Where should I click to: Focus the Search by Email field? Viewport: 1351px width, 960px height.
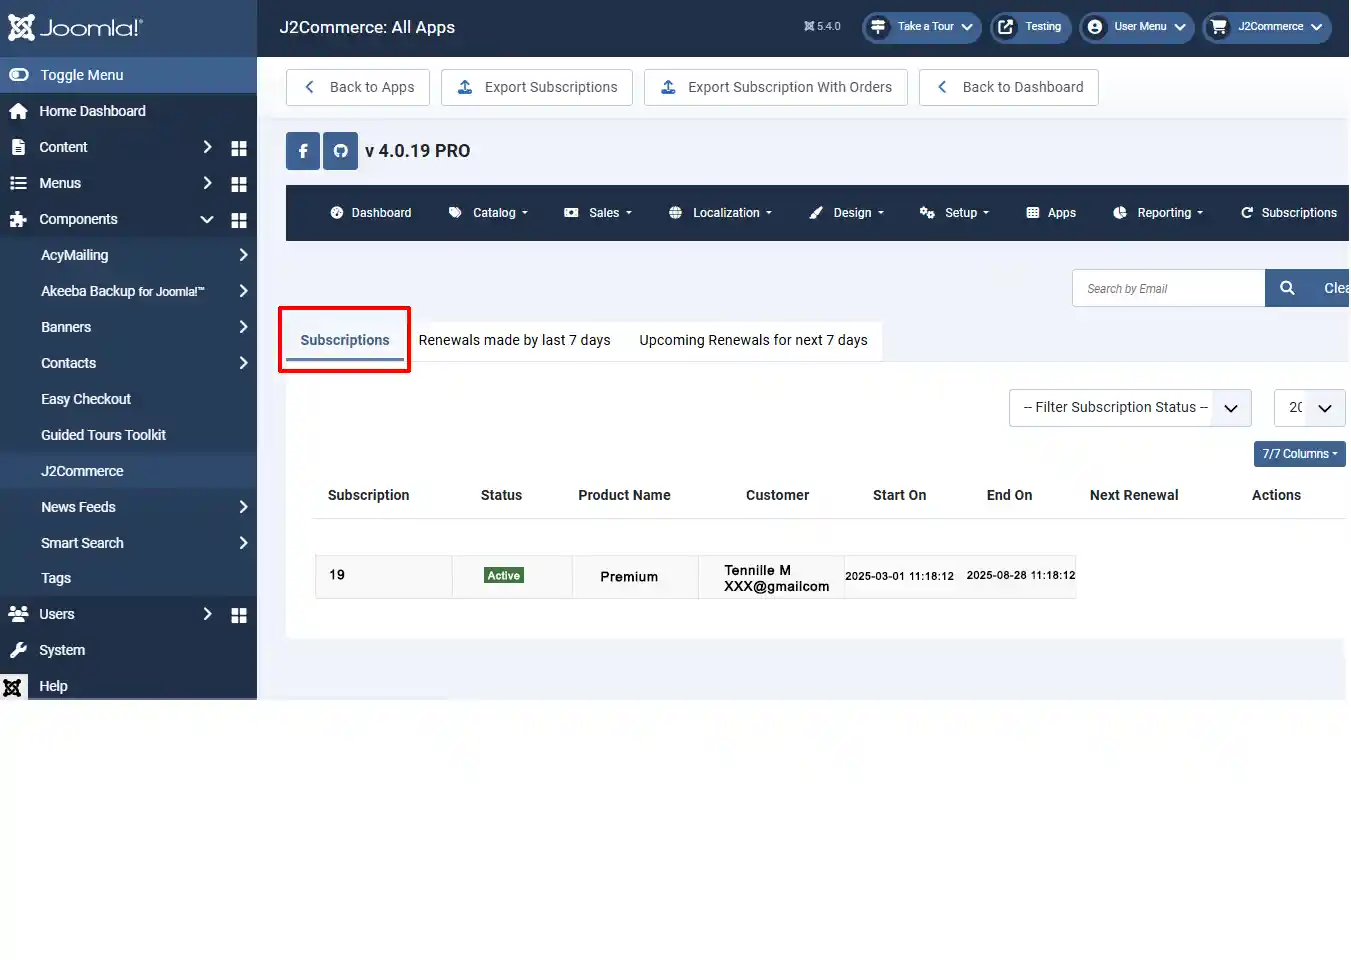(x=1168, y=288)
